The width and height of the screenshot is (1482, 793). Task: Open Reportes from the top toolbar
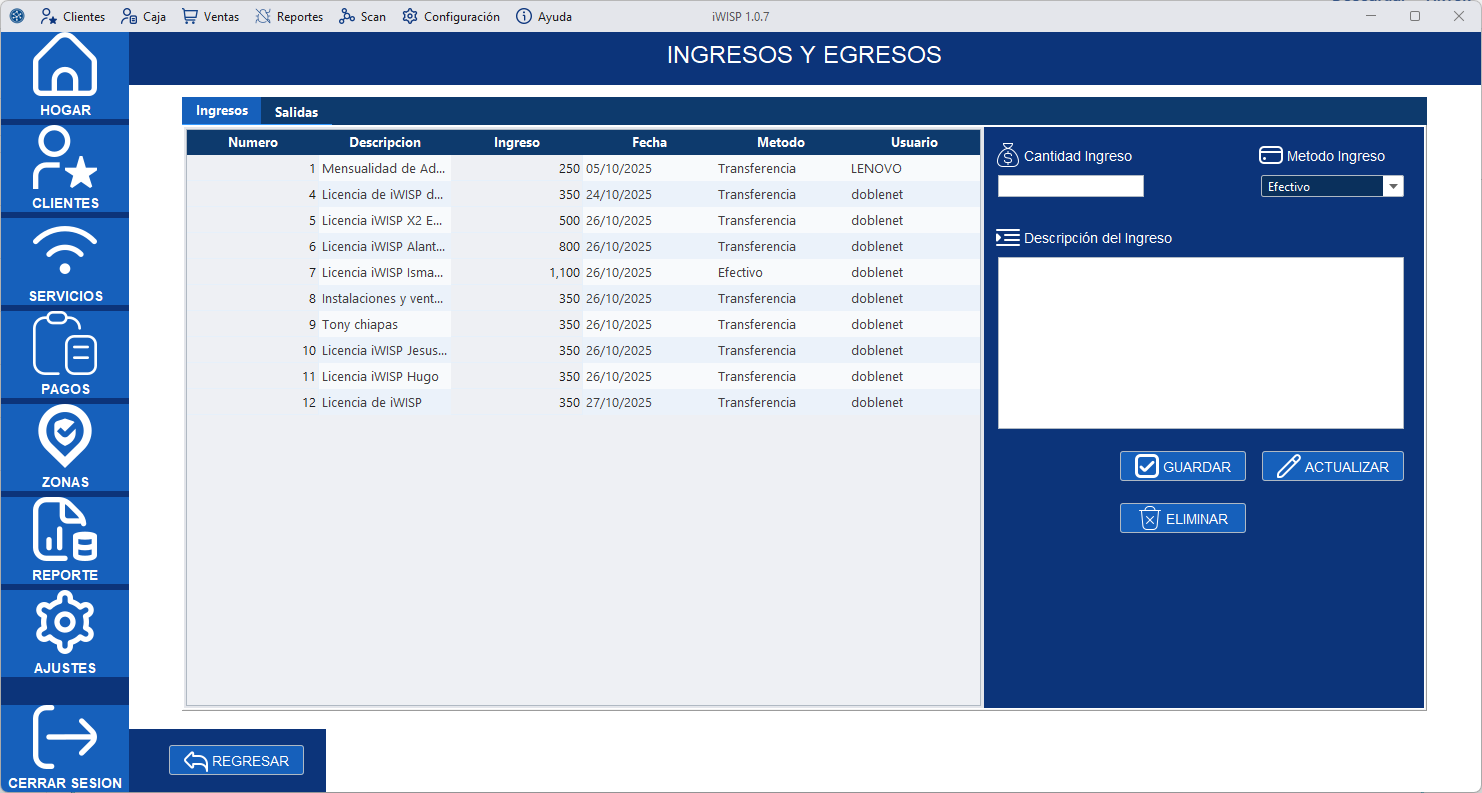click(258, 16)
